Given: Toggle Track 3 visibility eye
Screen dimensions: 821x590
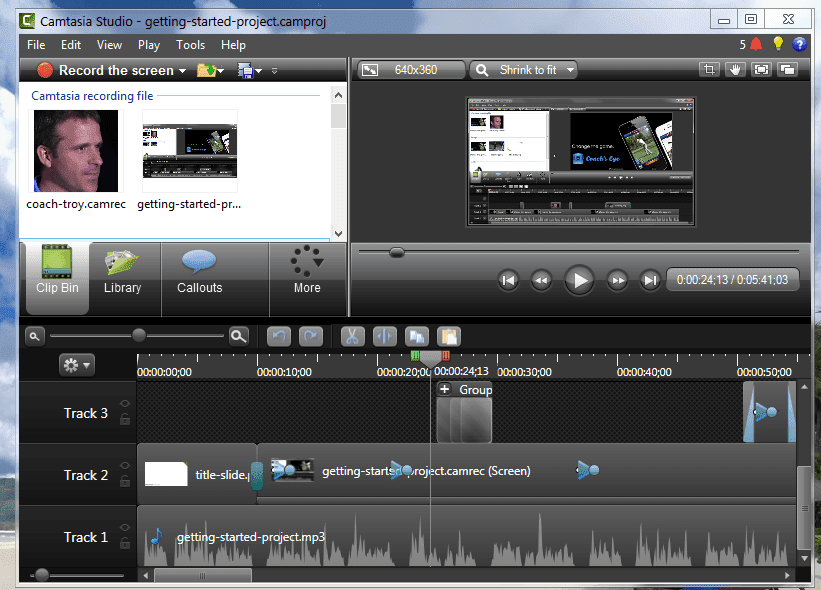Looking at the screenshot, I should [x=125, y=403].
